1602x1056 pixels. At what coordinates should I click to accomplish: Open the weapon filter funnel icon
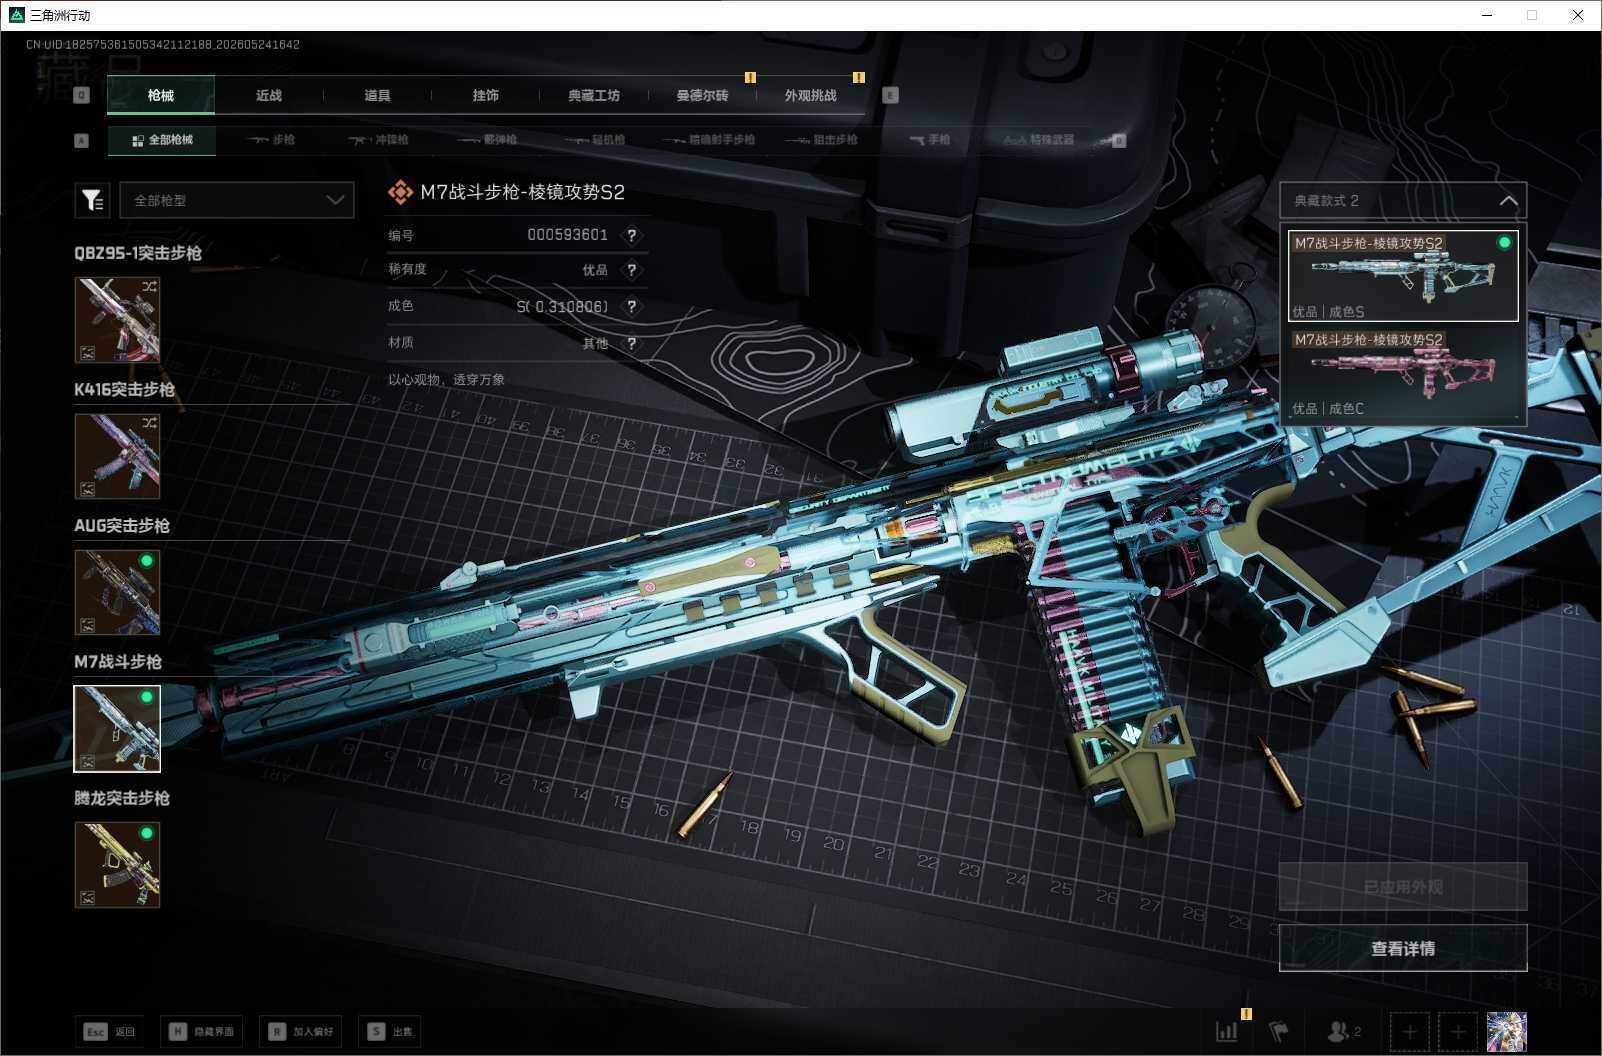point(92,200)
